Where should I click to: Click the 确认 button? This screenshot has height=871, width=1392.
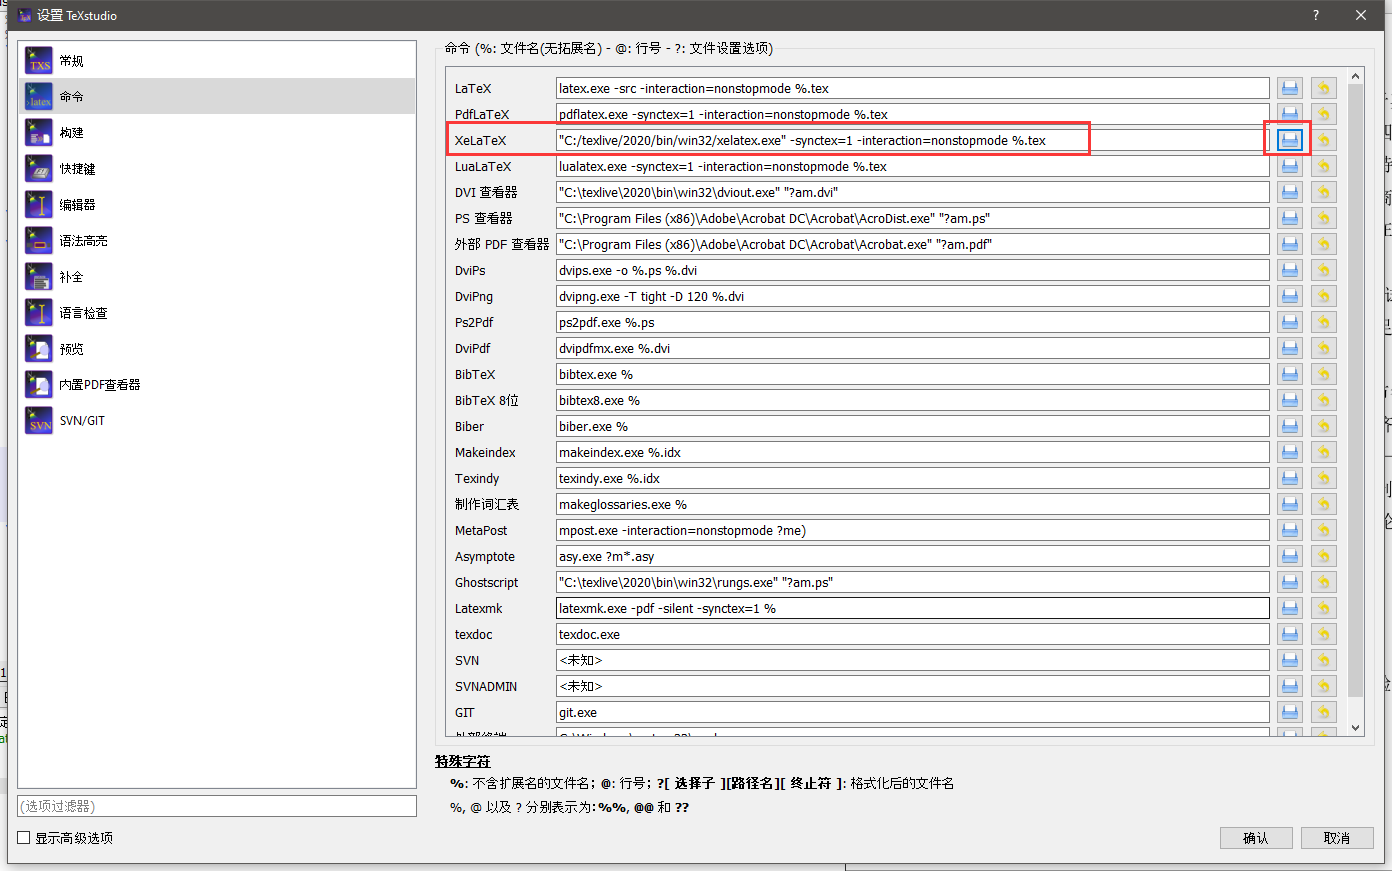click(x=1256, y=838)
